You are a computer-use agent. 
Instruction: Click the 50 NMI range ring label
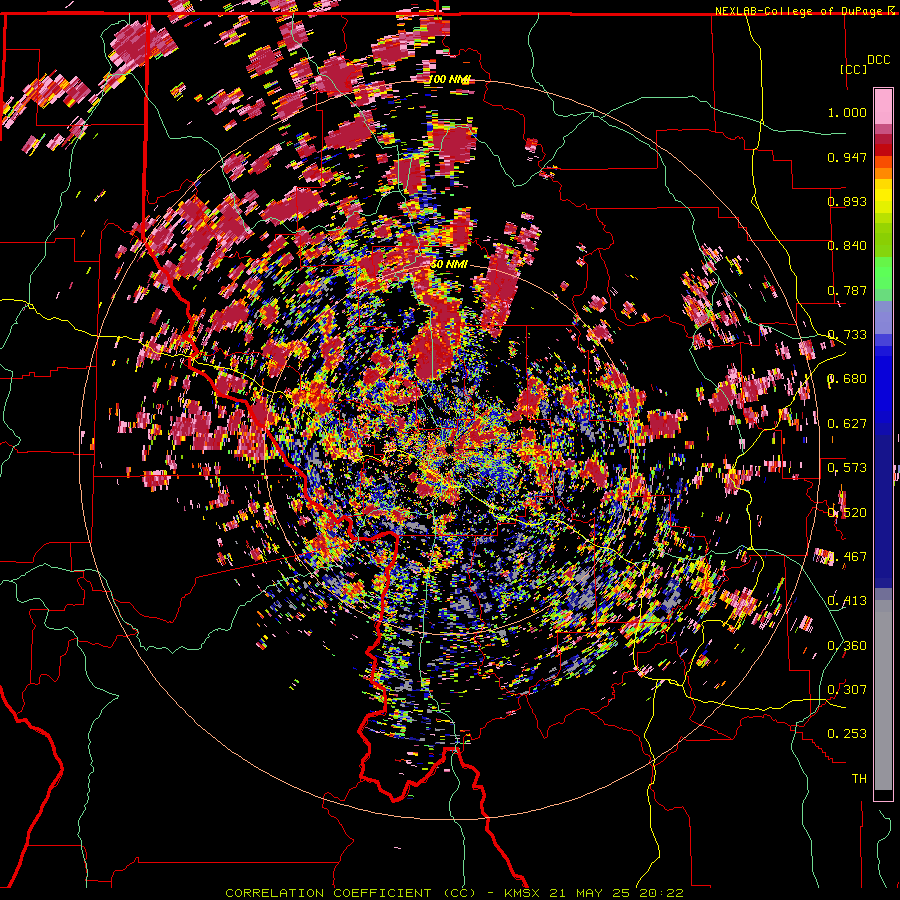click(x=449, y=265)
